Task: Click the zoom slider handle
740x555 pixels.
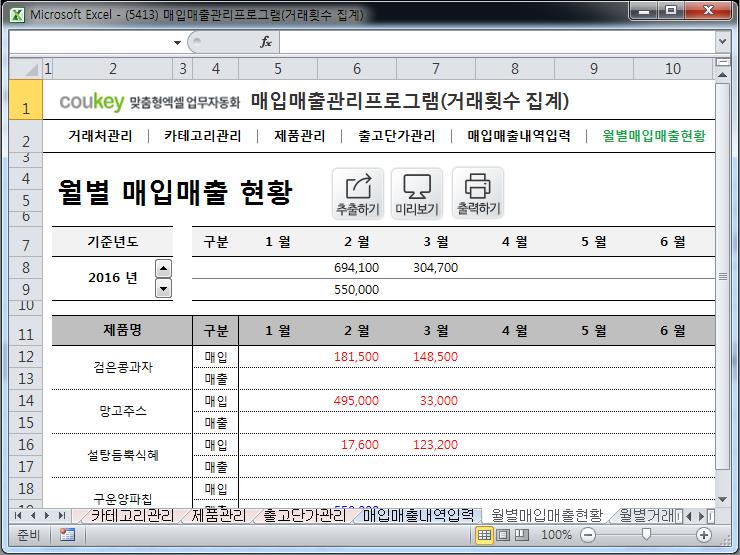Action: [x=646, y=534]
